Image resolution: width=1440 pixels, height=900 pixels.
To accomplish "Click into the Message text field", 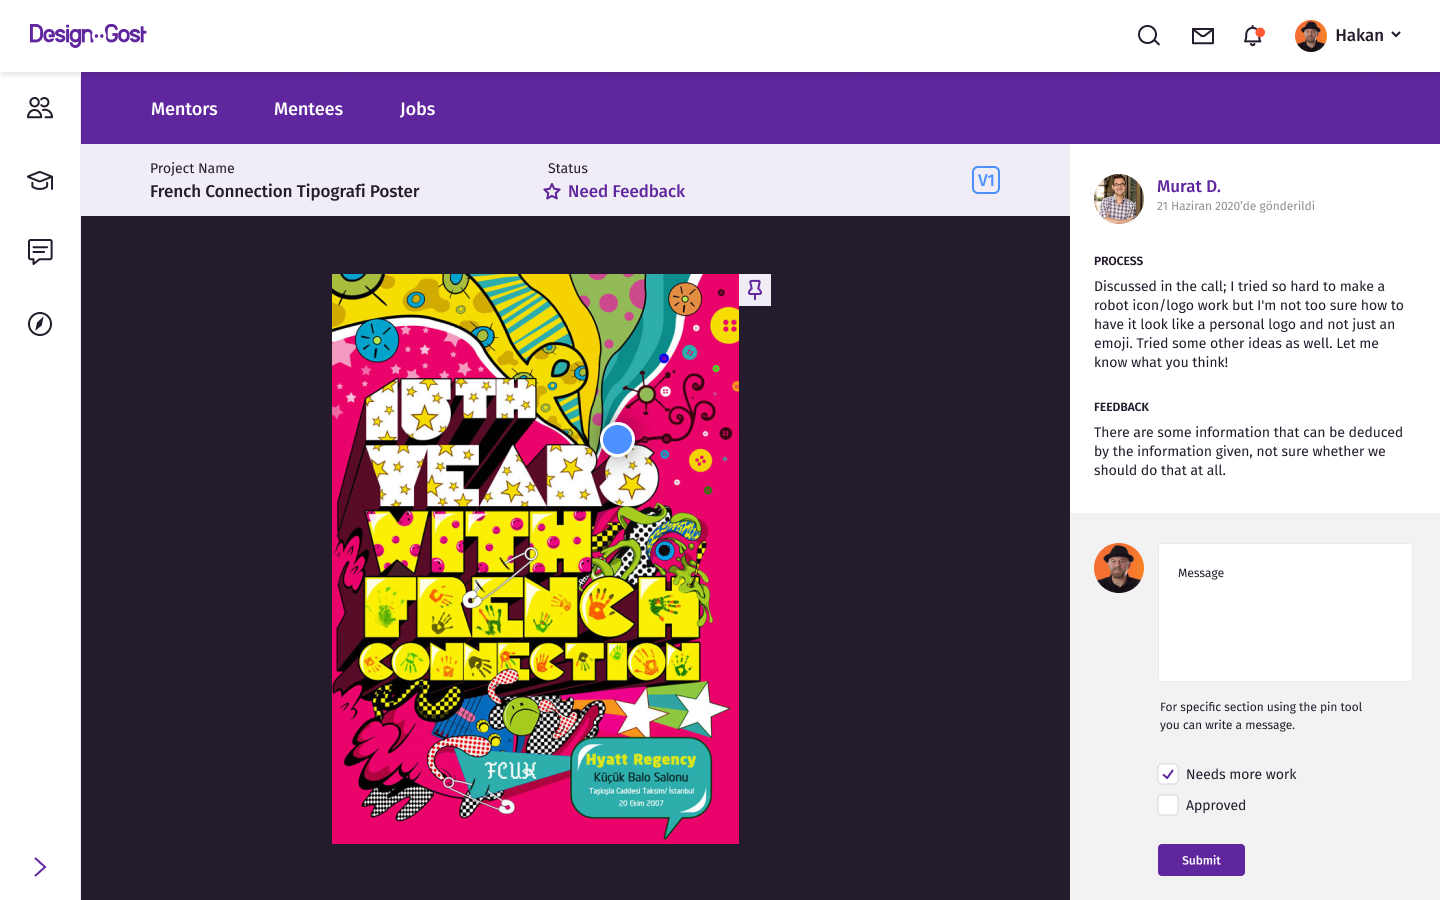I will pyautogui.click(x=1285, y=612).
